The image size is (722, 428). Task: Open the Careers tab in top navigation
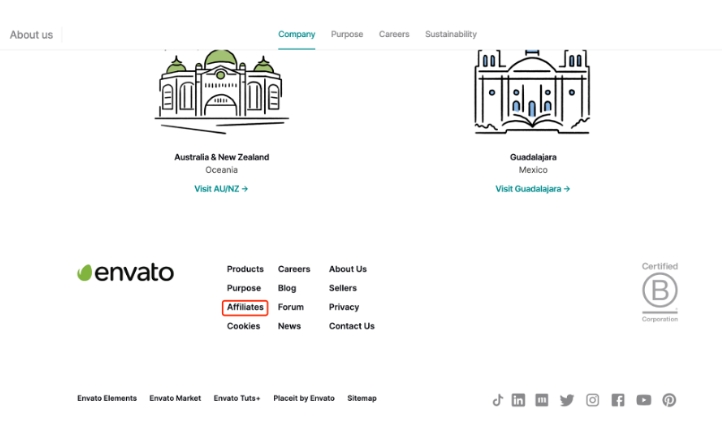click(394, 34)
